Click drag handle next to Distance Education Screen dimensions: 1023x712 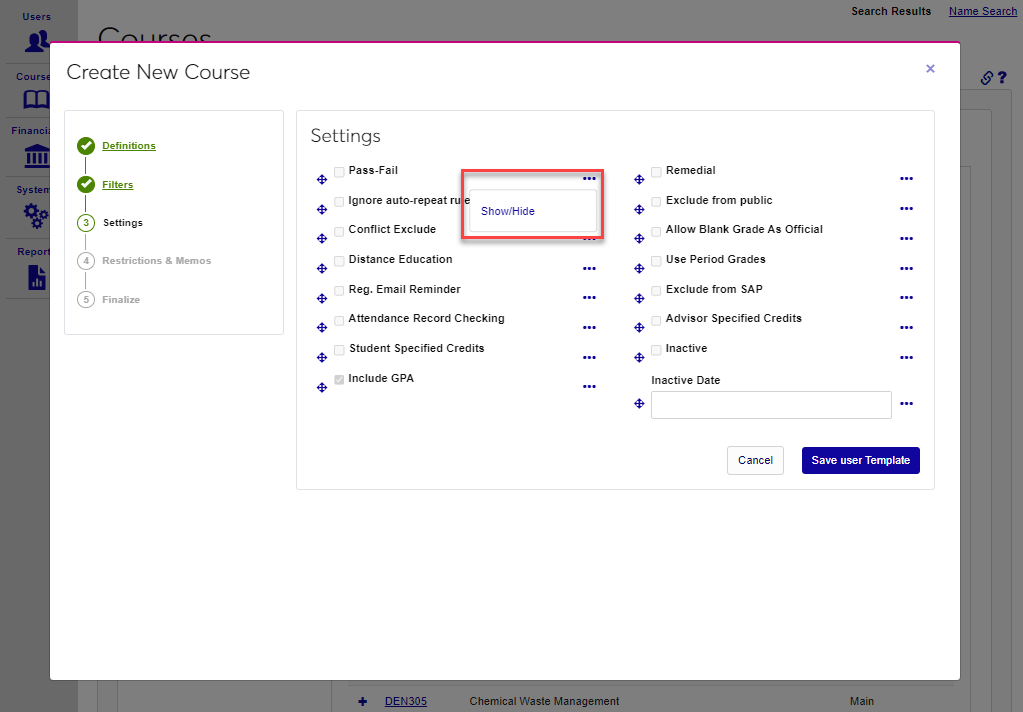(322, 269)
